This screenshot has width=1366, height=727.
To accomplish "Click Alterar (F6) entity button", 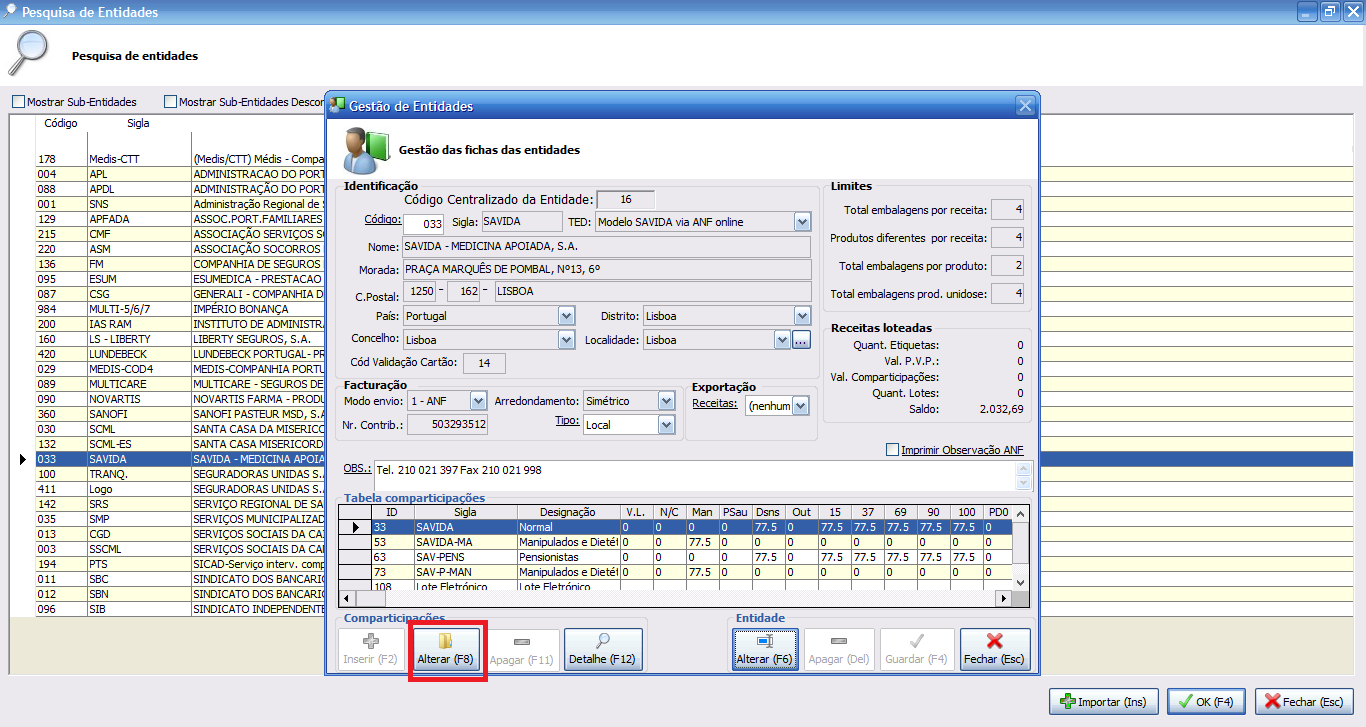I will (765, 649).
